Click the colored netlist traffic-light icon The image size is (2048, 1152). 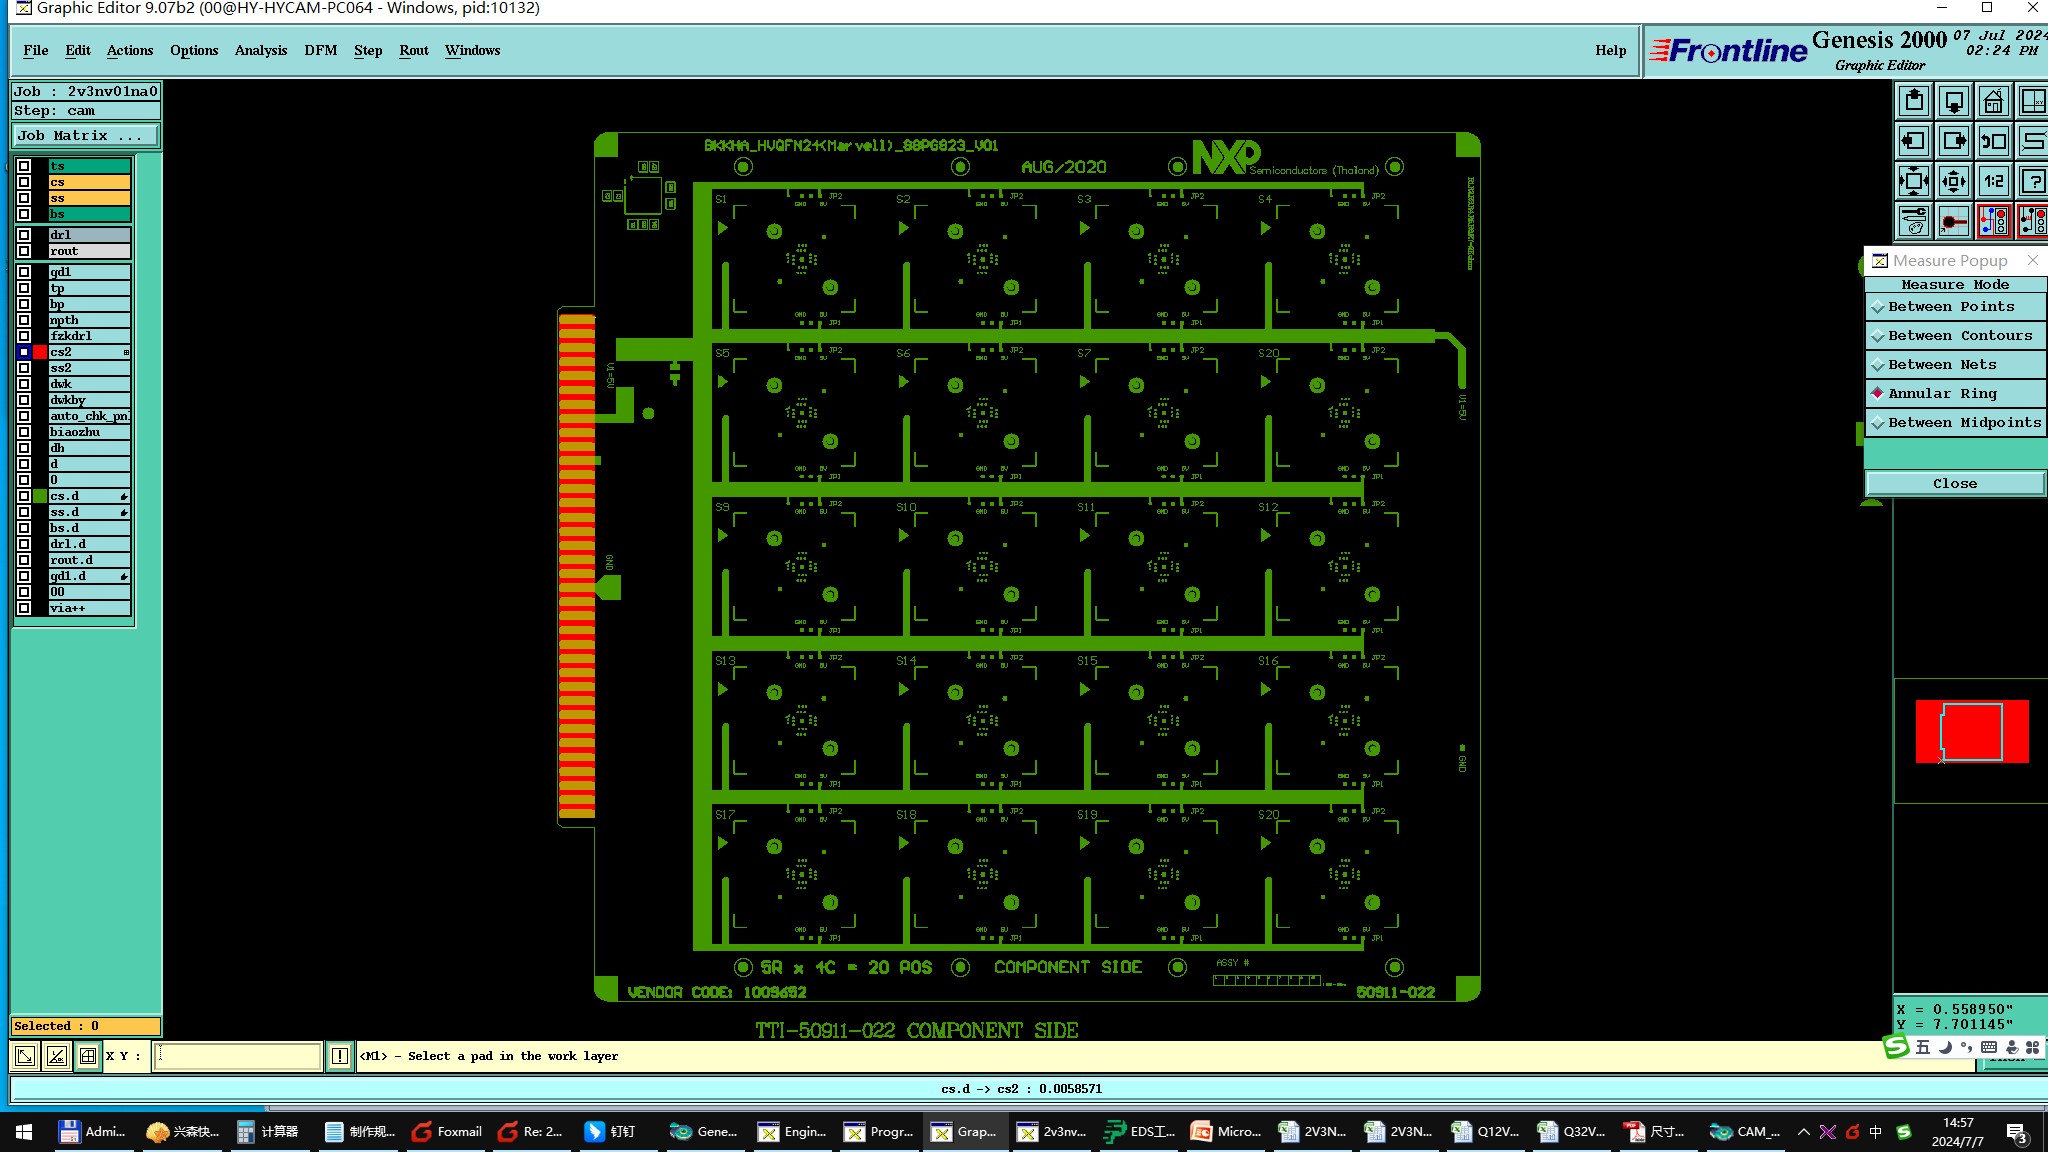1994,221
